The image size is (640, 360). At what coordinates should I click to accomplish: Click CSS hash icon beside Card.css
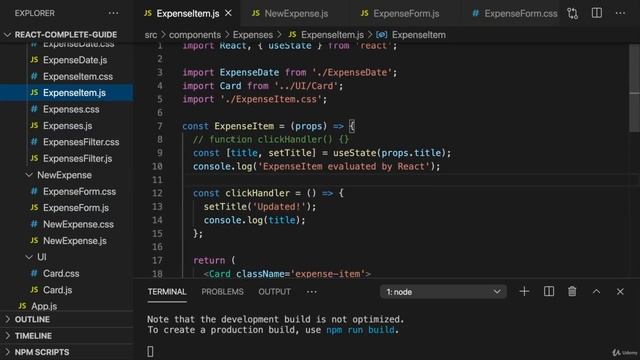tap(34, 273)
